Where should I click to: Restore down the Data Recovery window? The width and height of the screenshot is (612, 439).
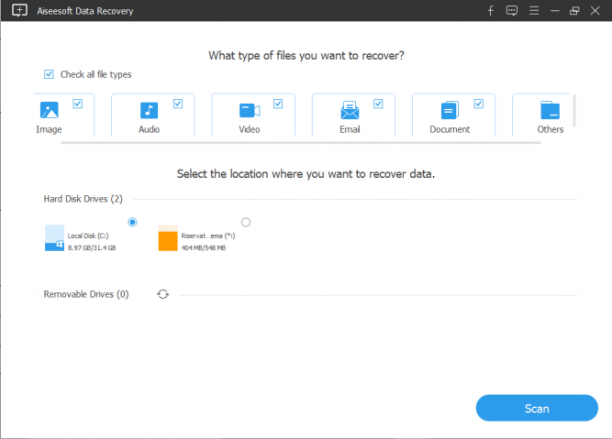coord(575,11)
